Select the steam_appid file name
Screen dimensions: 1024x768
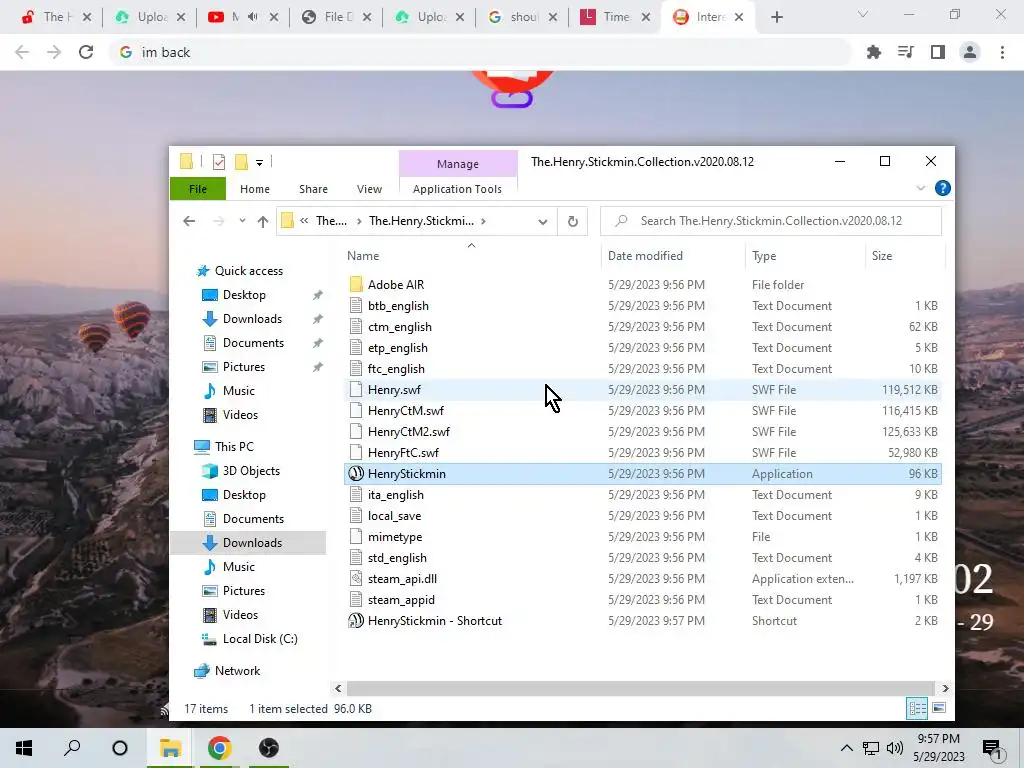[x=401, y=600]
